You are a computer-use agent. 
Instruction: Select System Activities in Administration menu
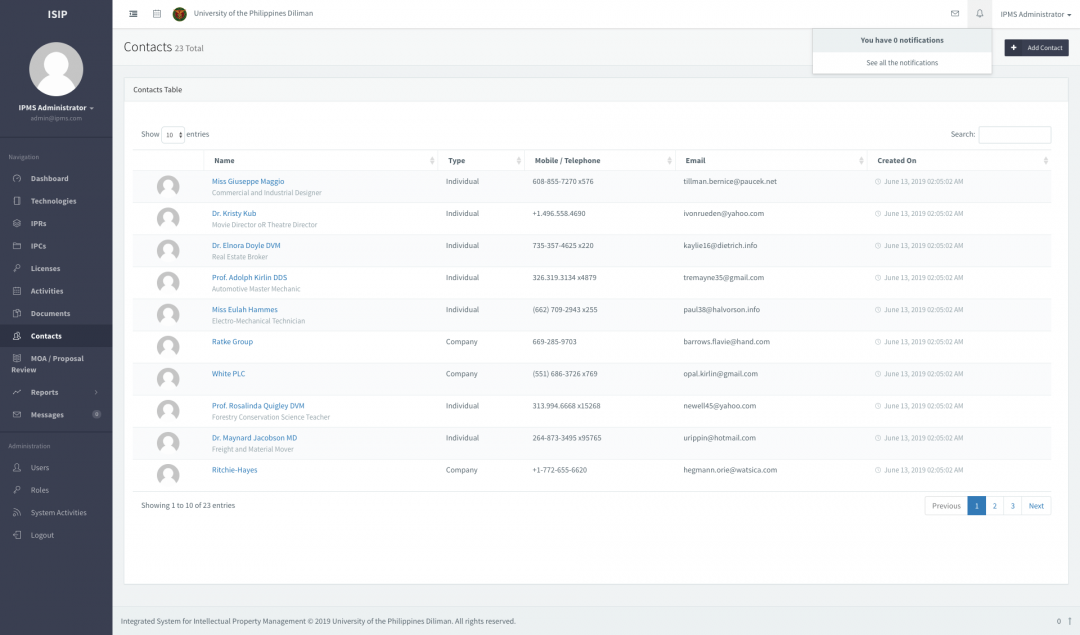click(59, 513)
